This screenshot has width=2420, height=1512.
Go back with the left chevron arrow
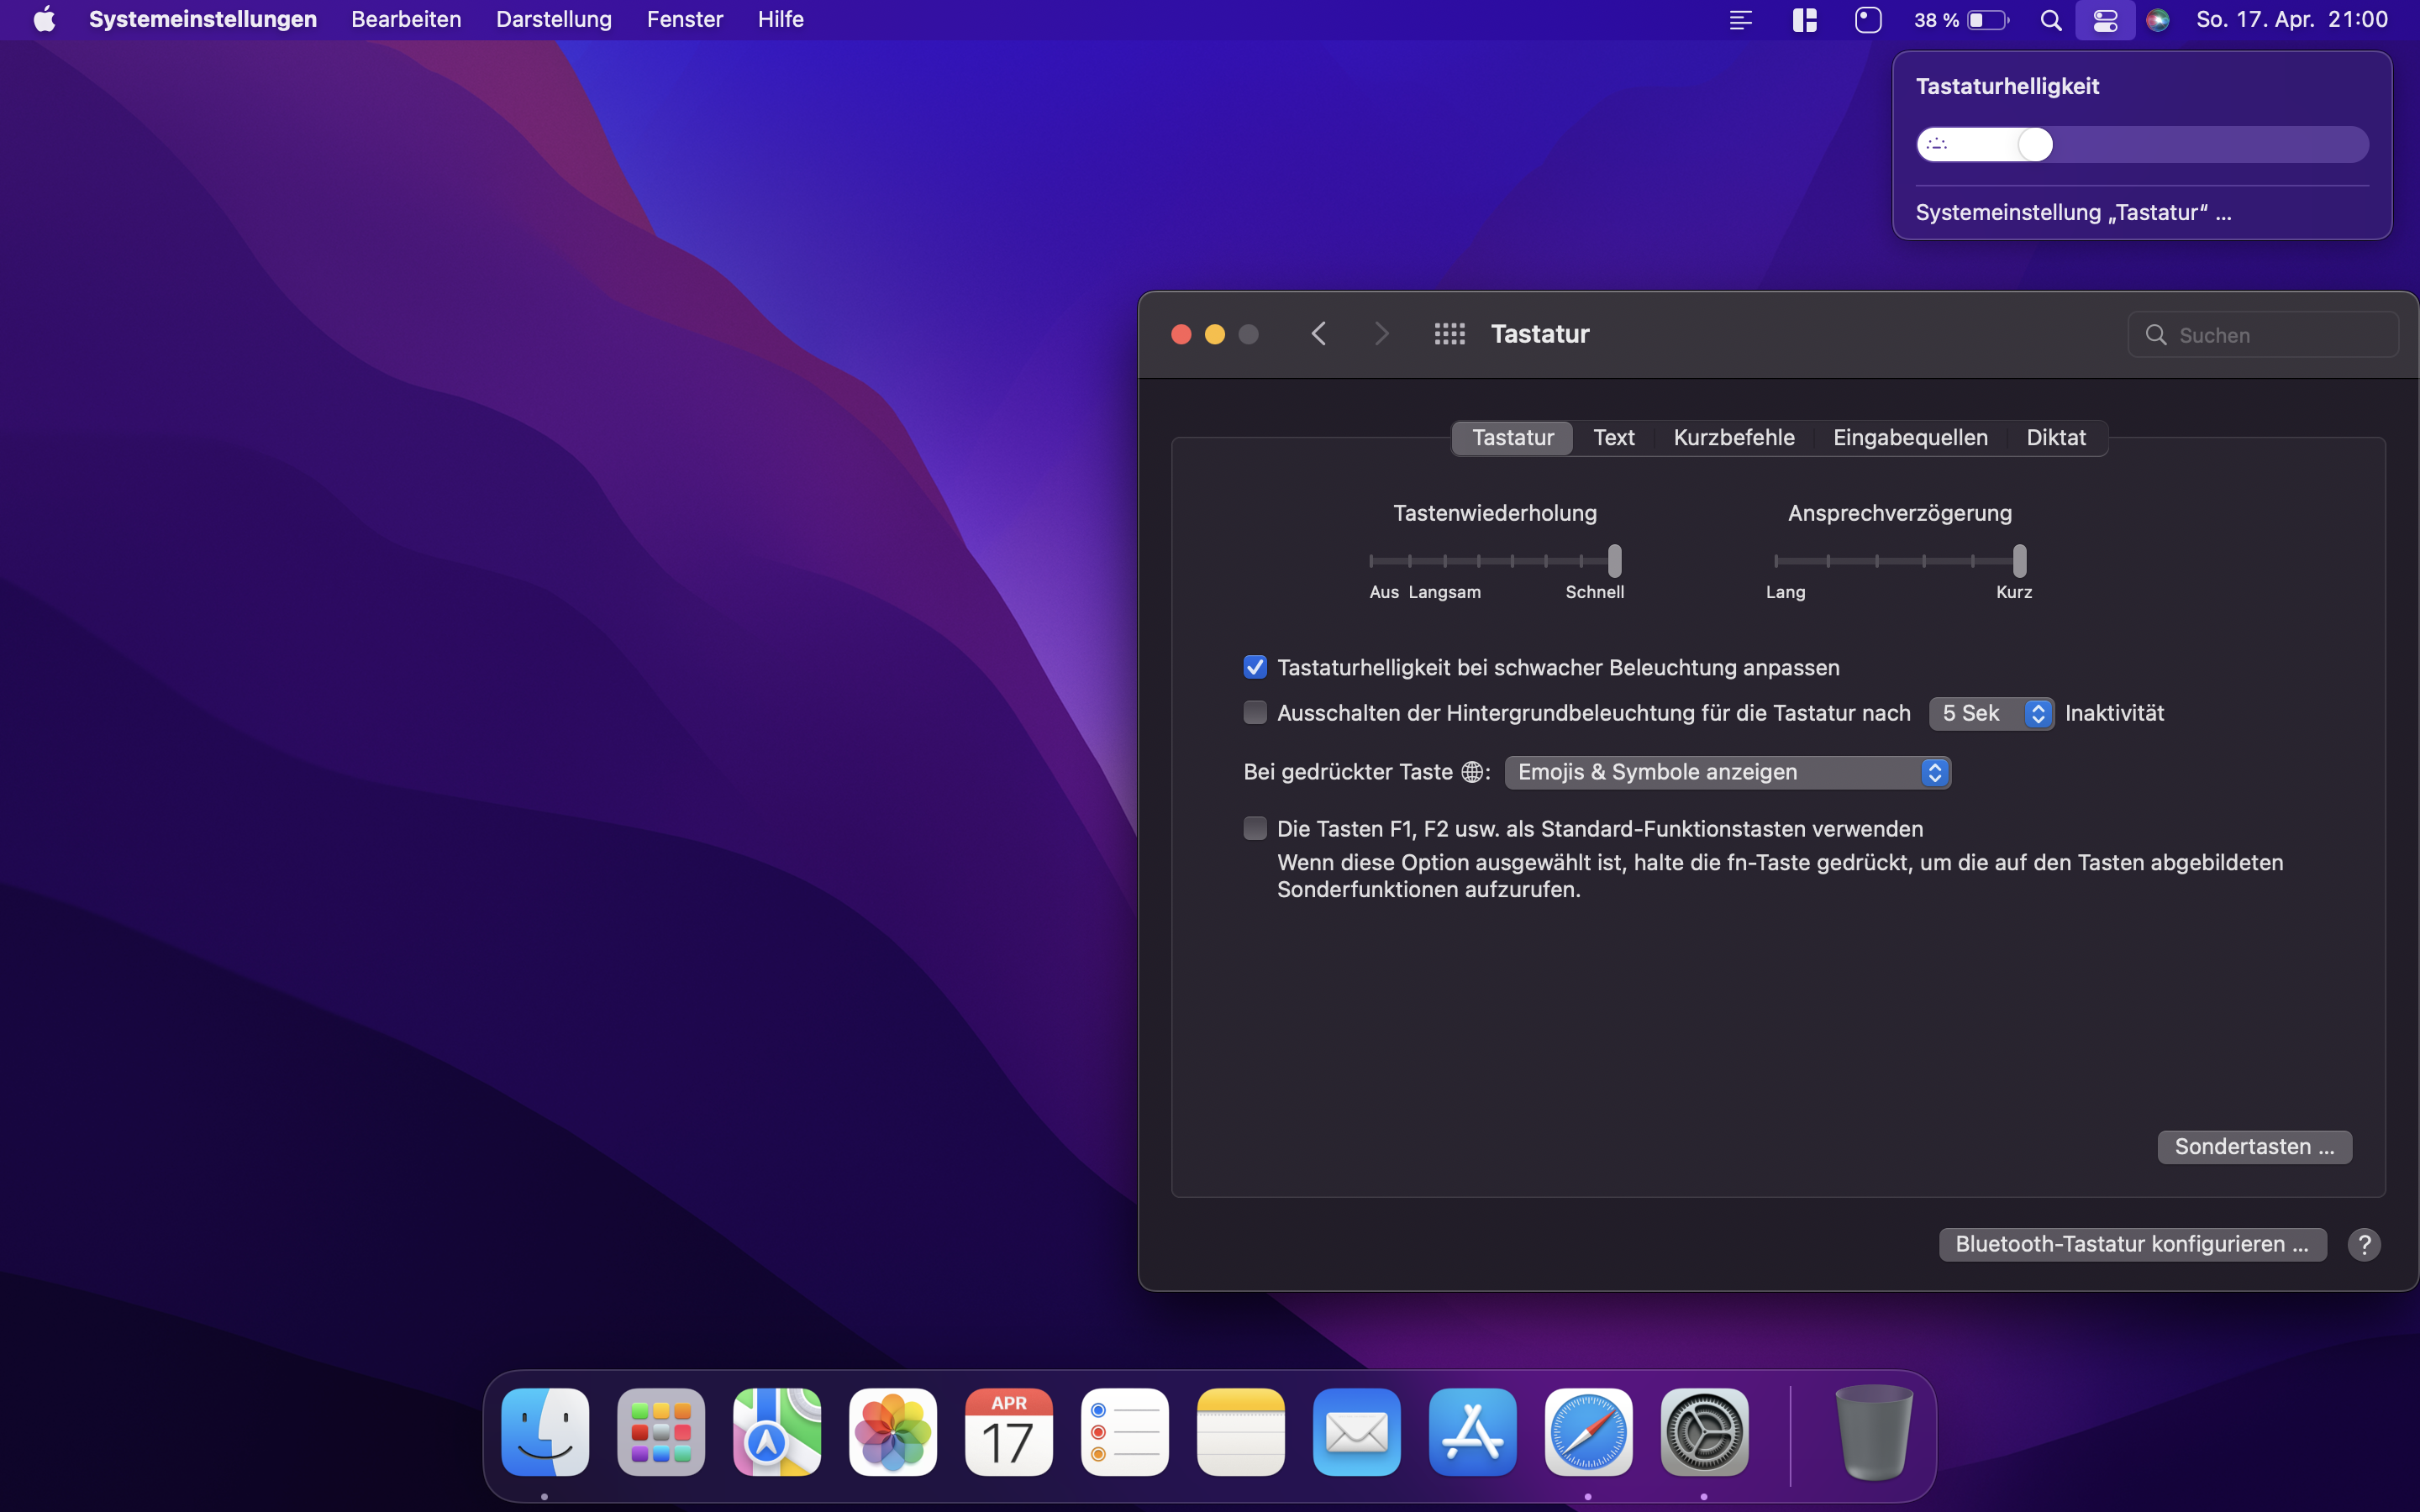click(x=1319, y=334)
